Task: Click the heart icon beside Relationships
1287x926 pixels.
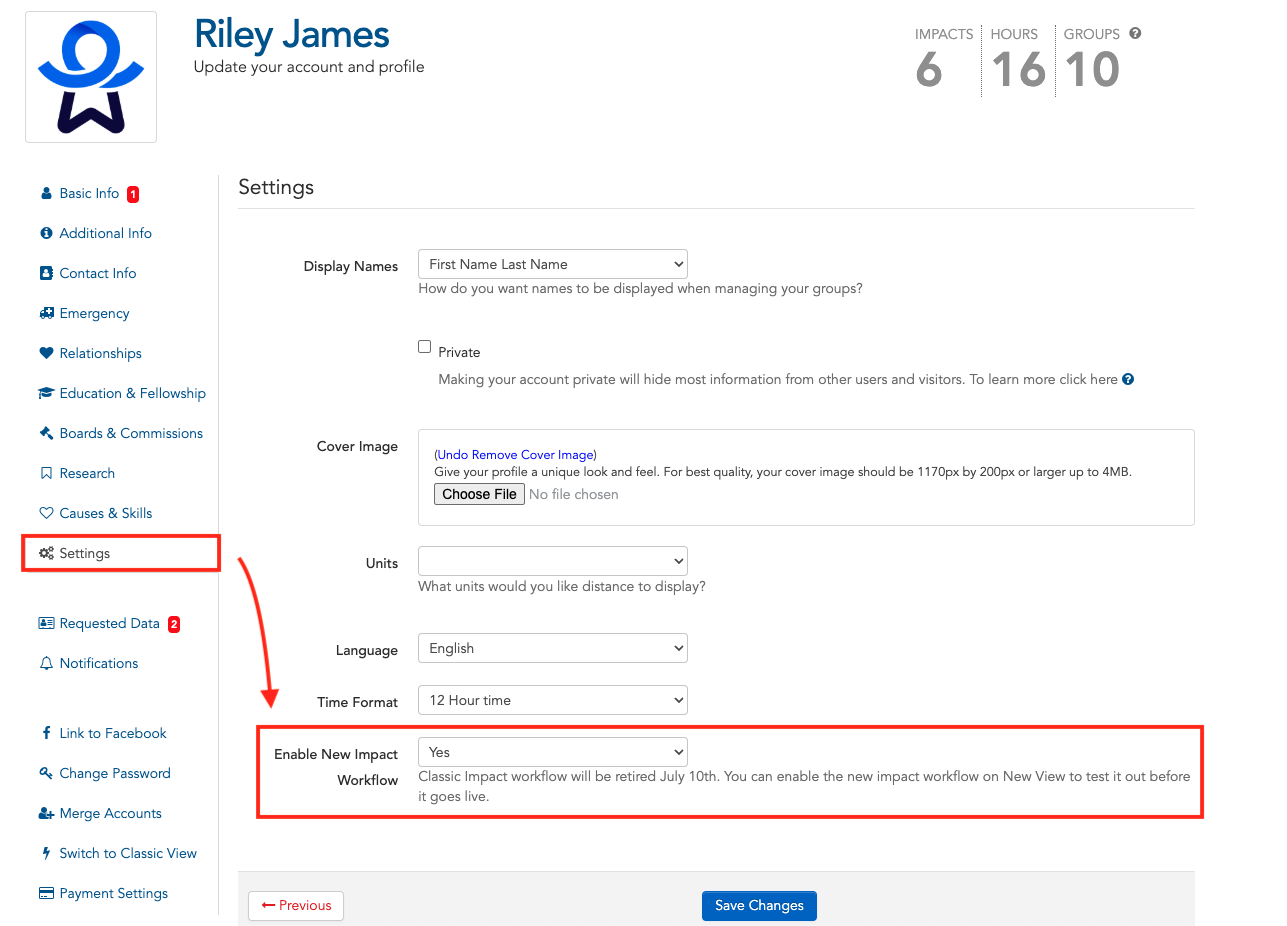Action: tap(46, 353)
